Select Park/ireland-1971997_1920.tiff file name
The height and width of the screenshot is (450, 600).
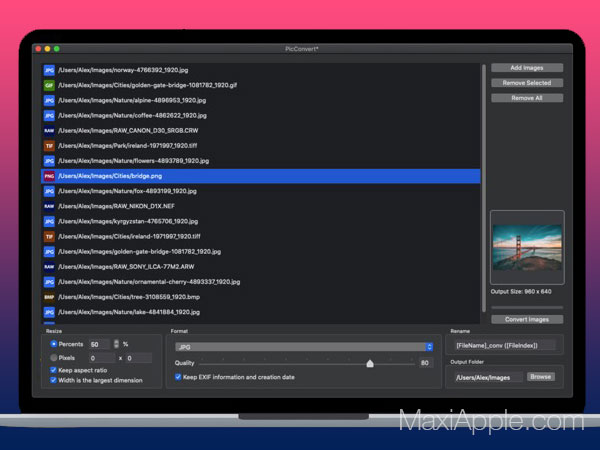[128, 146]
